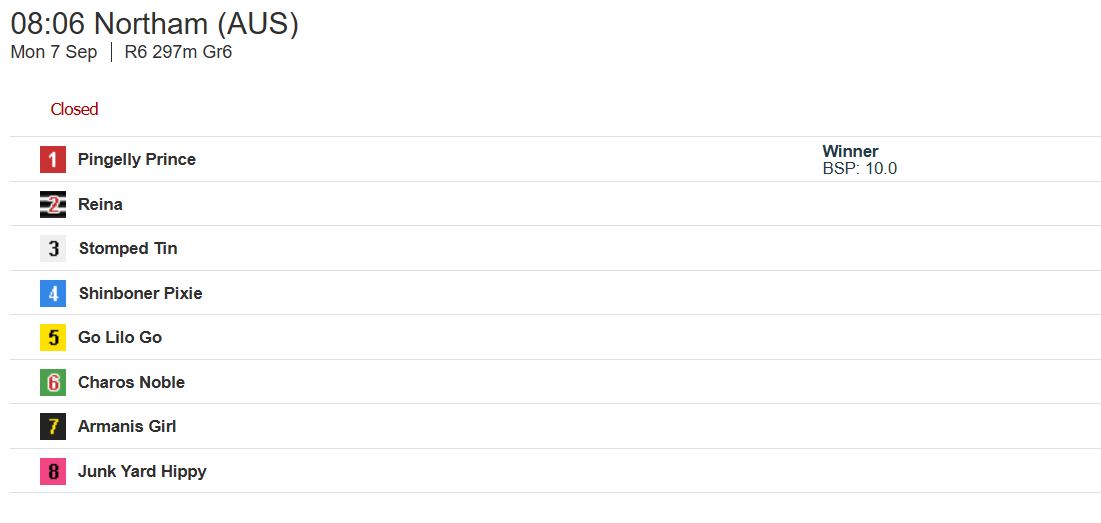Click the Winner BSP 10.0 result
The image size is (1101, 523).
859,160
